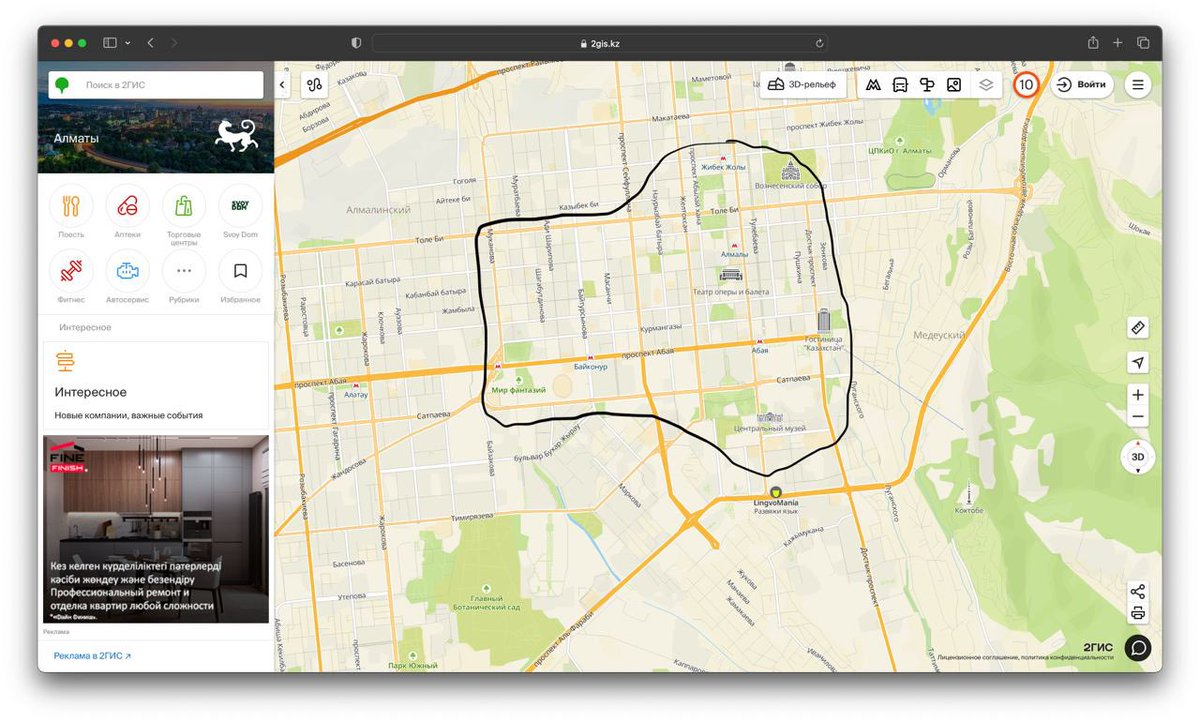Open the ruler measurement tool
This screenshot has height=722, width=1200.
pos(1137,328)
